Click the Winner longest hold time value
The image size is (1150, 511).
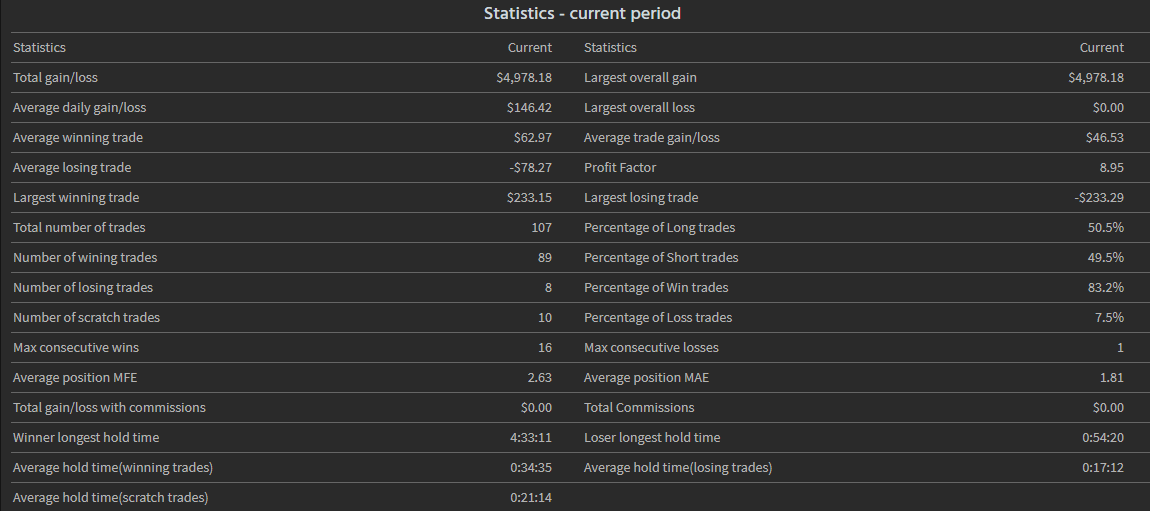click(531, 438)
